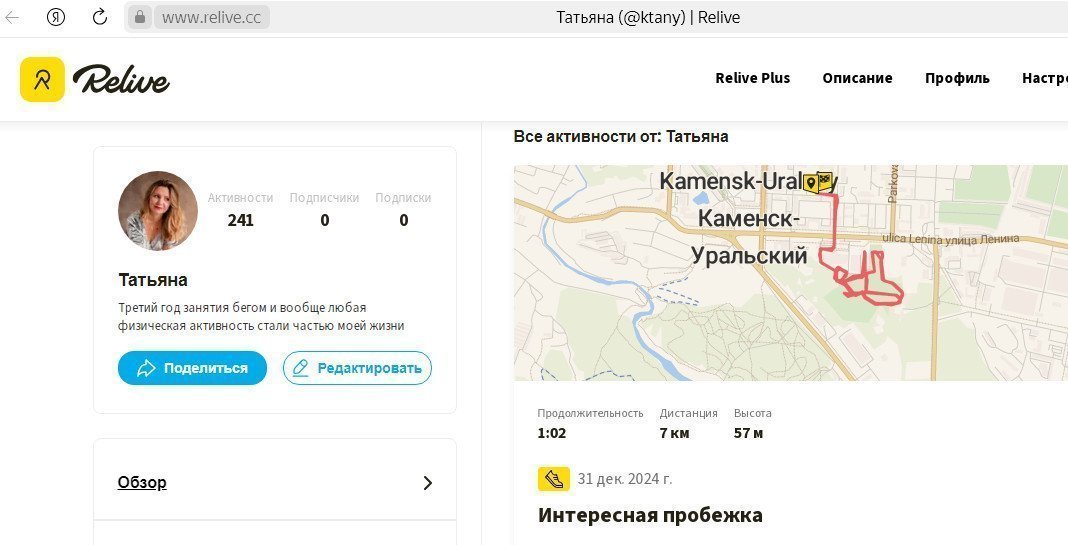
Task: Reload the page with the refresh icon
Action: click(99, 17)
